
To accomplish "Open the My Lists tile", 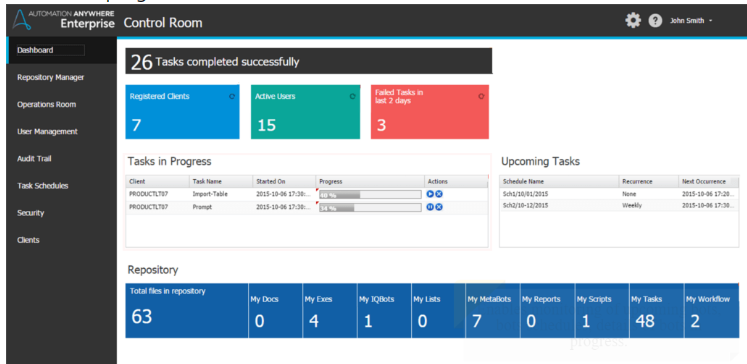I will click(438, 311).
